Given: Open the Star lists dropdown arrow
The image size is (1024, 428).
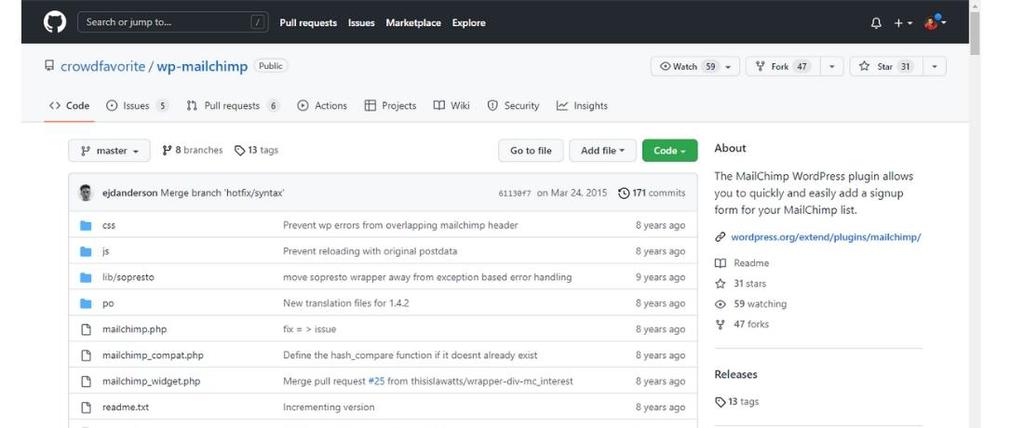Looking at the screenshot, I should (x=935, y=66).
